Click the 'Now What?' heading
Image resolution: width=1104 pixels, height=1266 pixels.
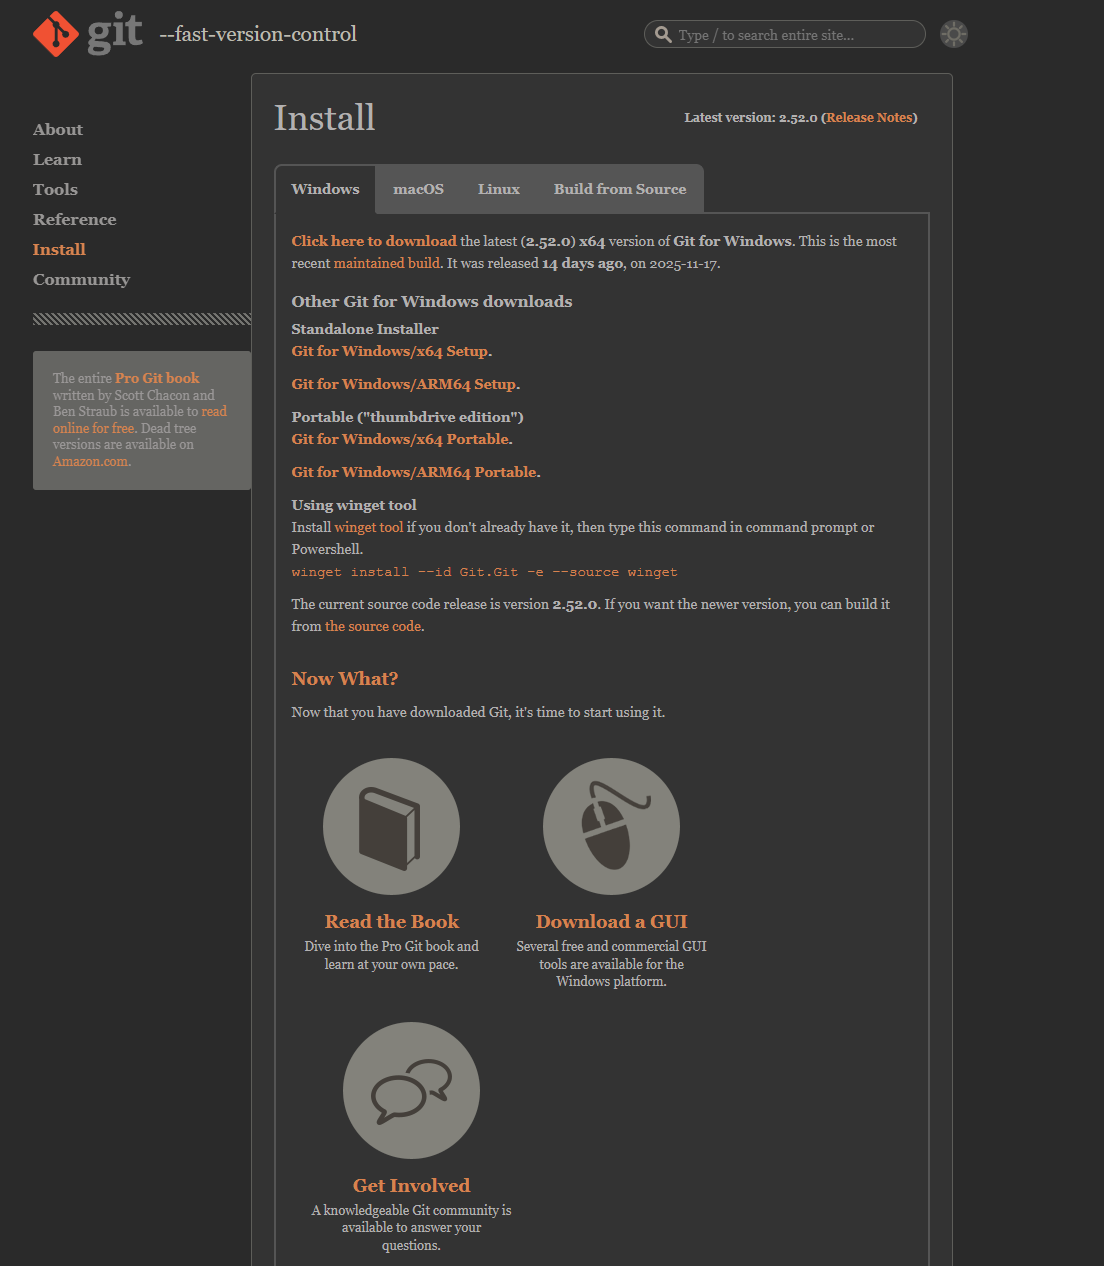[x=345, y=679]
